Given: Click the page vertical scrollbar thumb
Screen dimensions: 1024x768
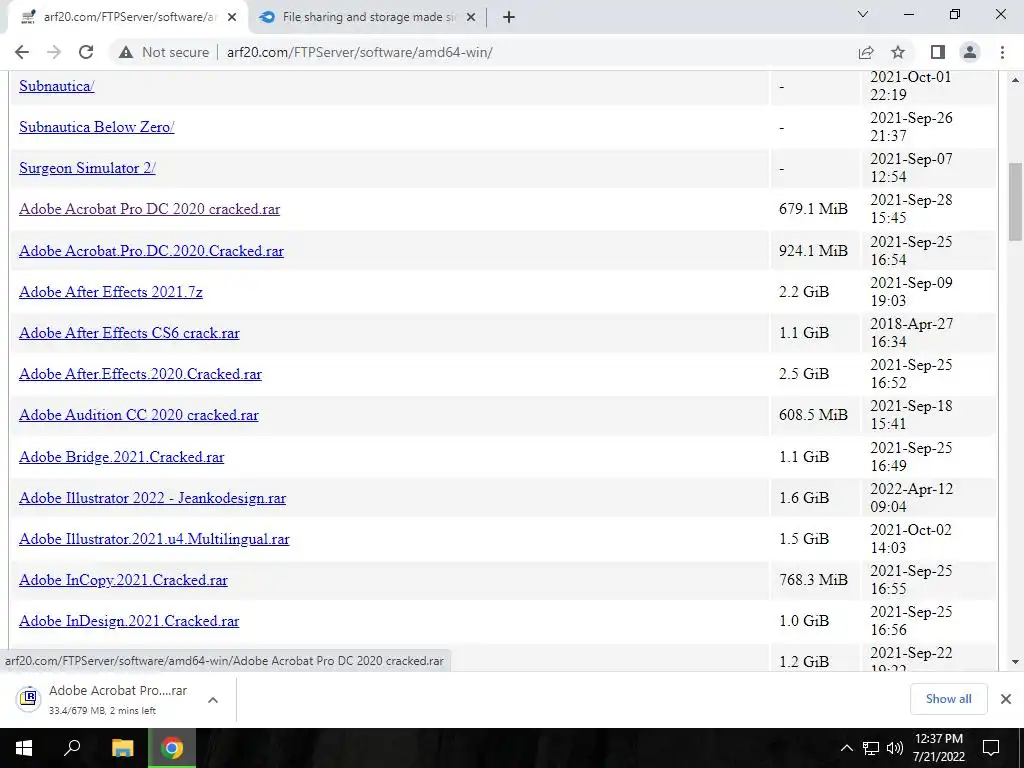Looking at the screenshot, I should tap(1015, 202).
